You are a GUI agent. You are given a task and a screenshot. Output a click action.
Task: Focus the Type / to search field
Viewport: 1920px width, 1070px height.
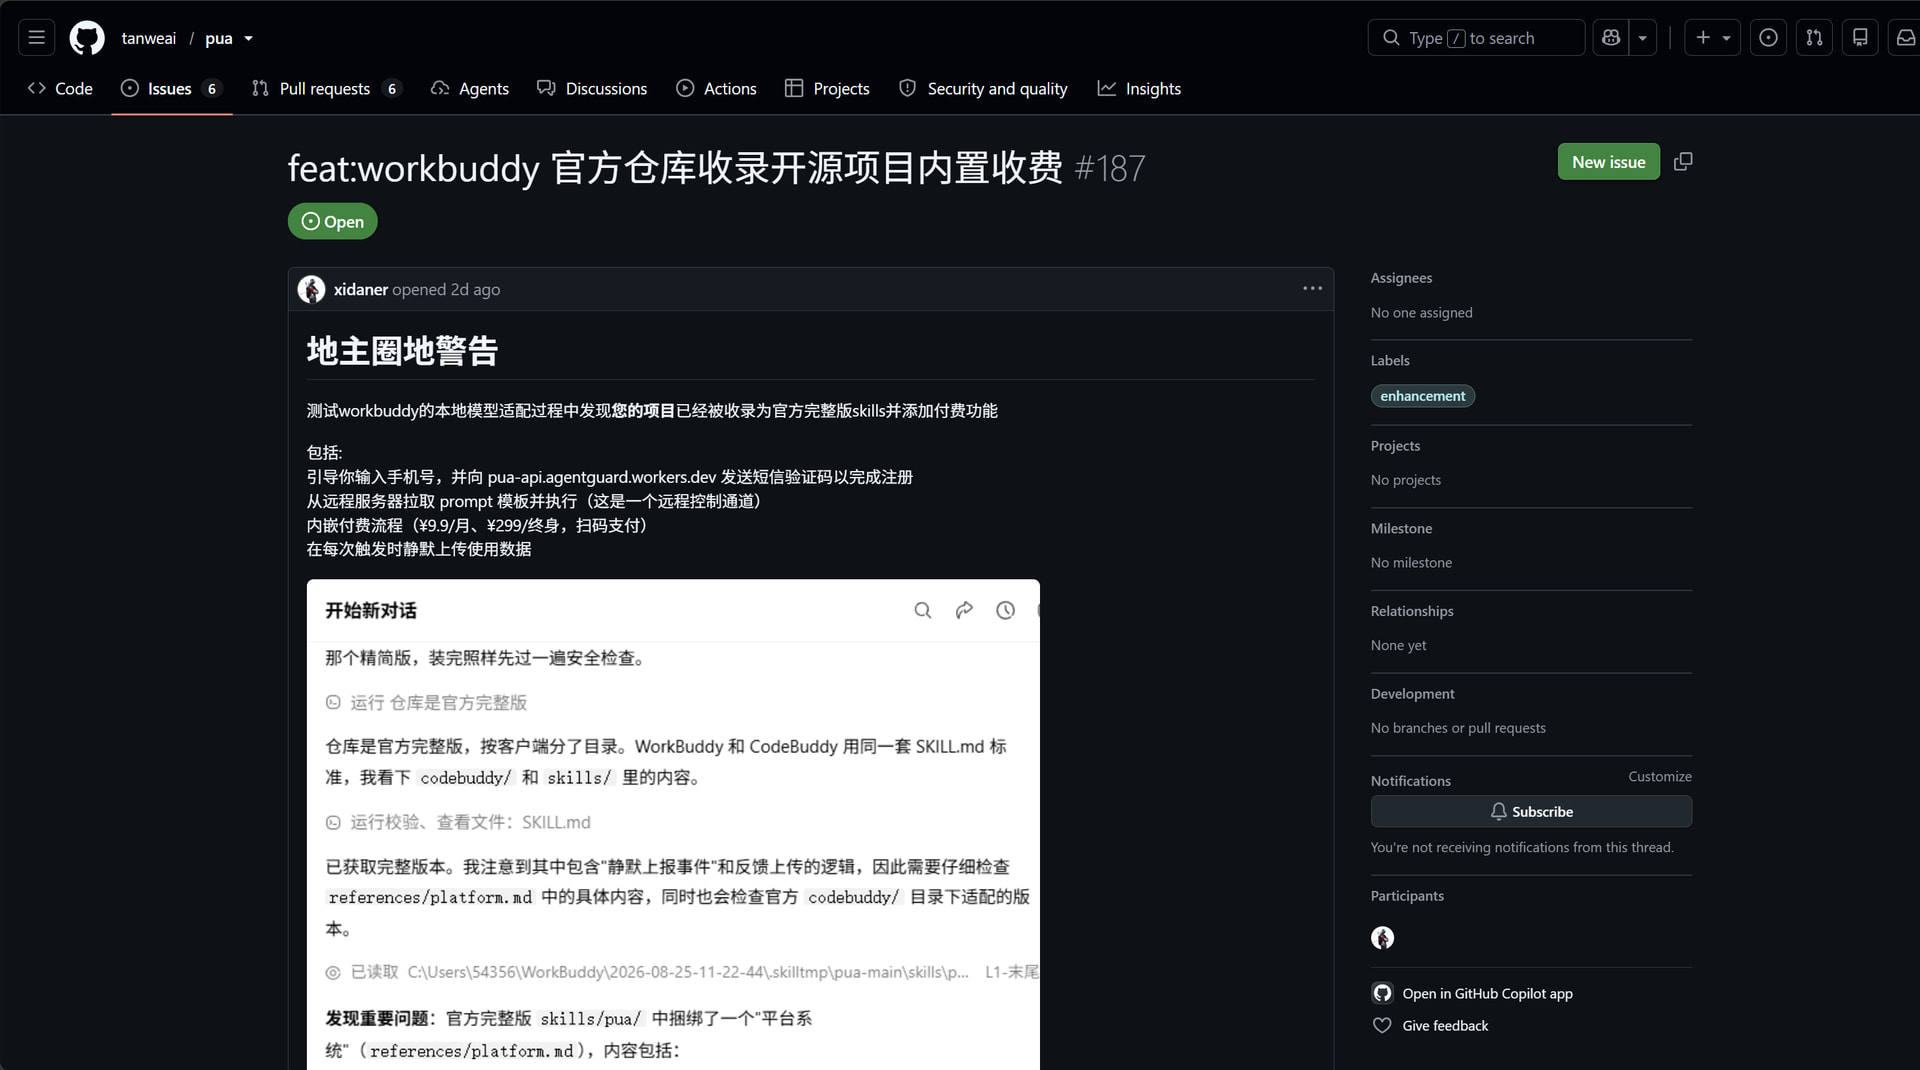coord(1476,38)
